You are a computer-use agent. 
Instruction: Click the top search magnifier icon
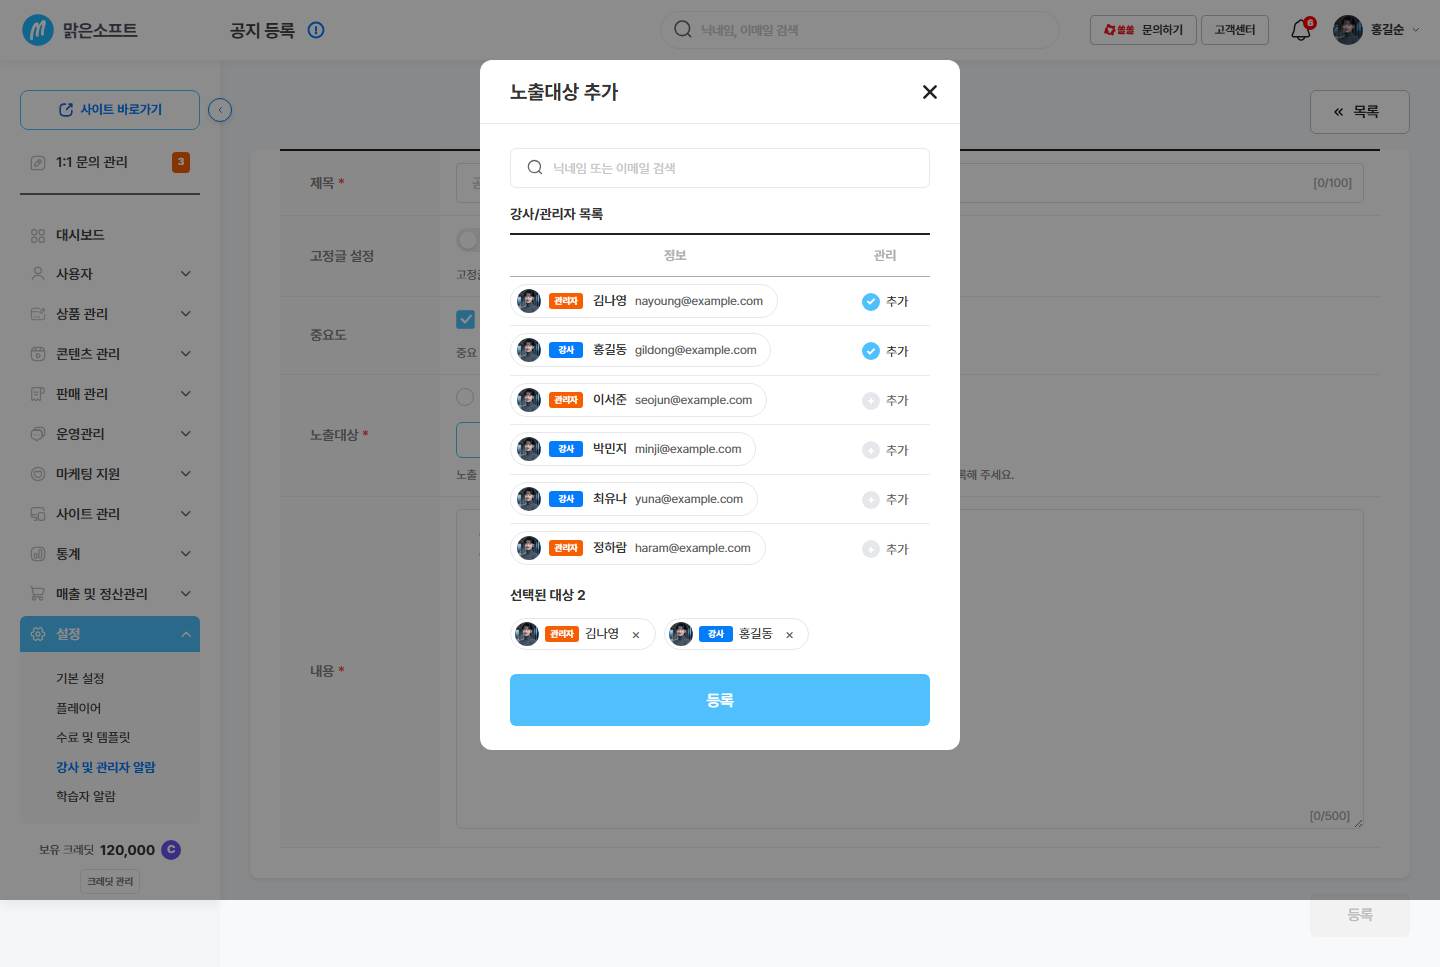tap(683, 30)
